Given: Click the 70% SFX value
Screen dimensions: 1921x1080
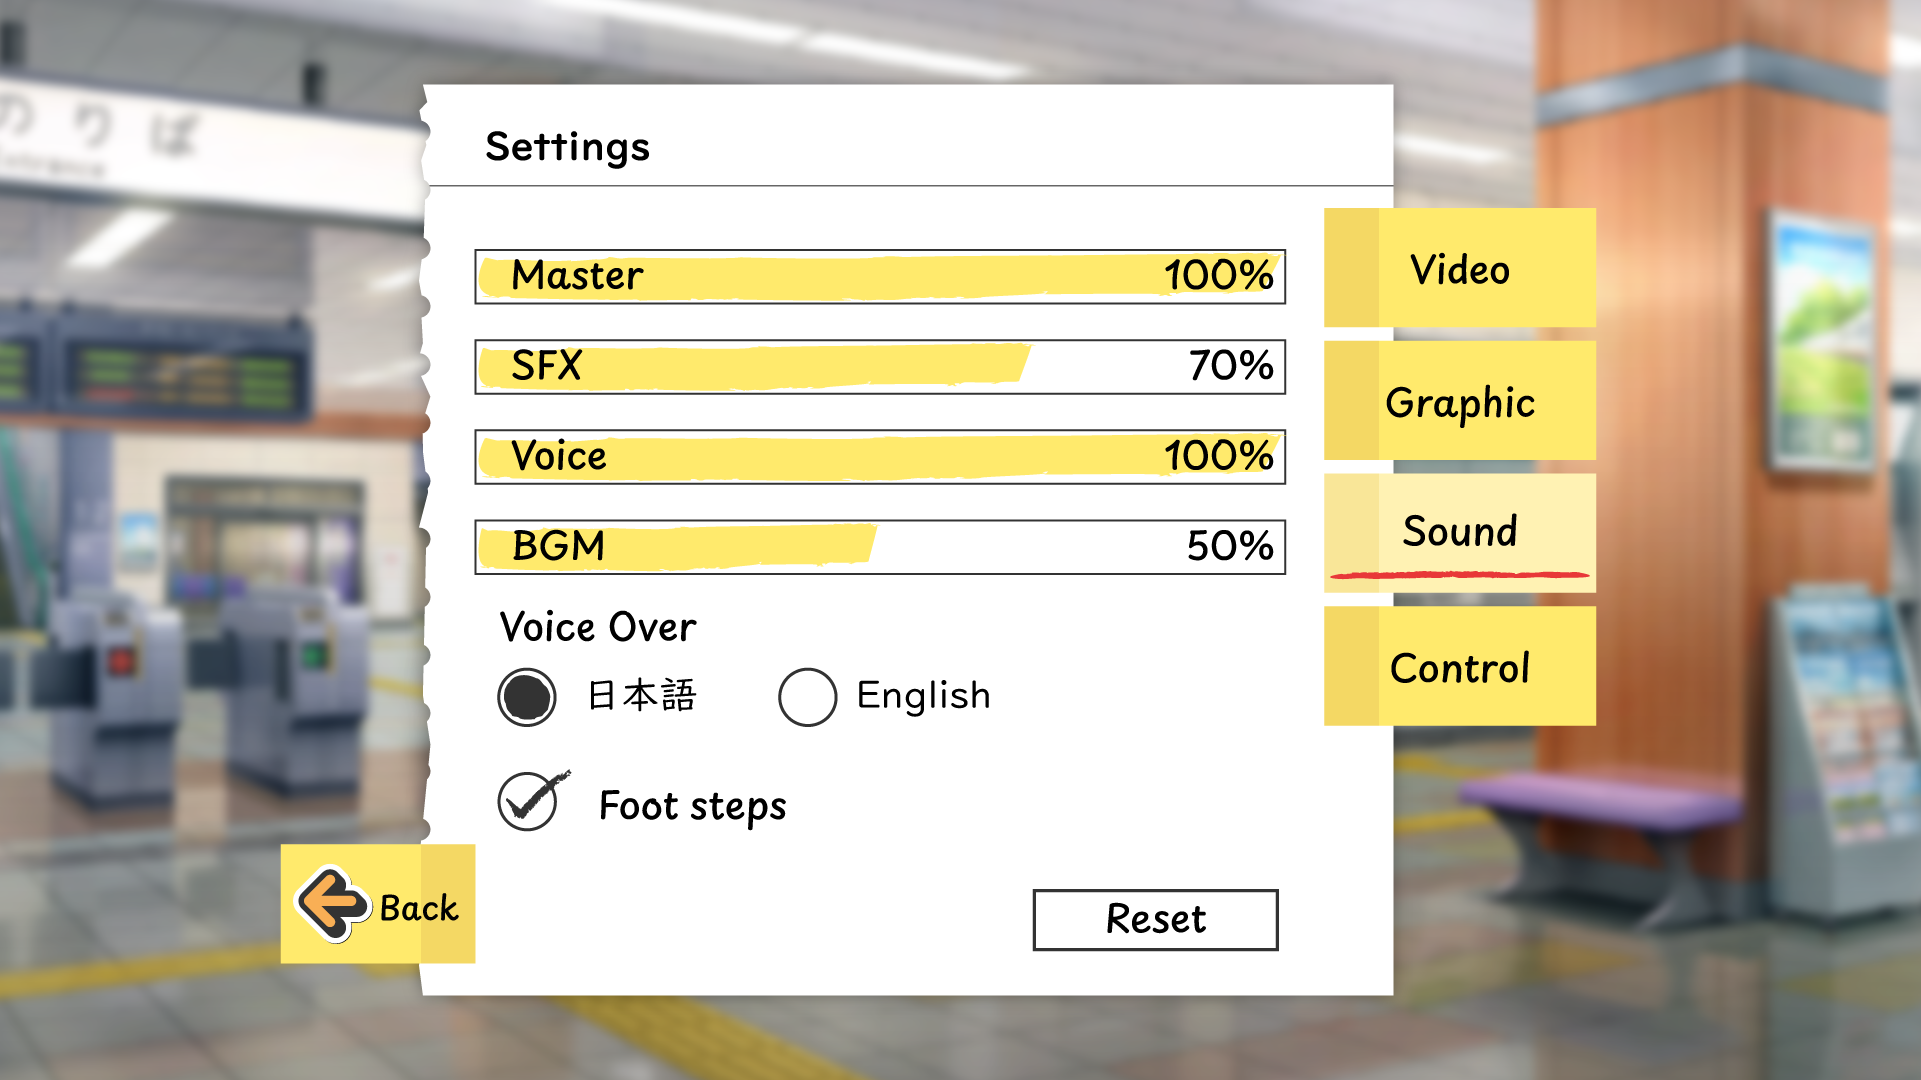Looking at the screenshot, I should click(x=1231, y=366).
